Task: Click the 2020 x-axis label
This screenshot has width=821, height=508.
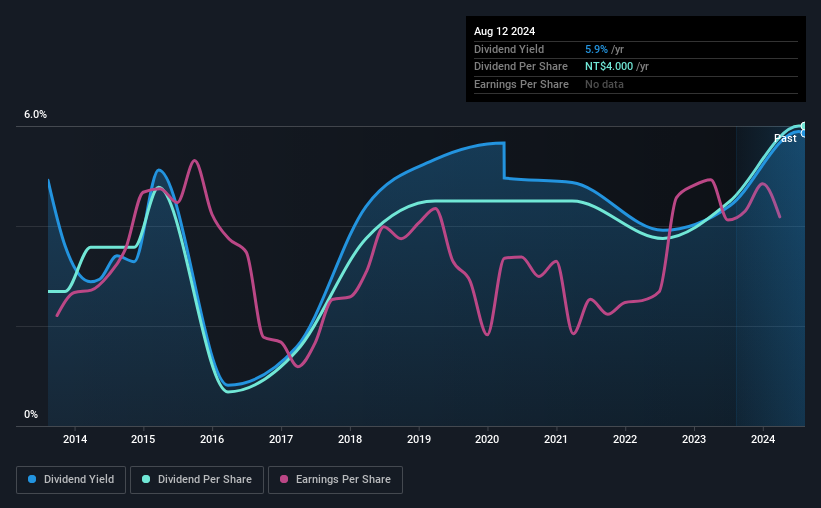Action: coord(487,439)
